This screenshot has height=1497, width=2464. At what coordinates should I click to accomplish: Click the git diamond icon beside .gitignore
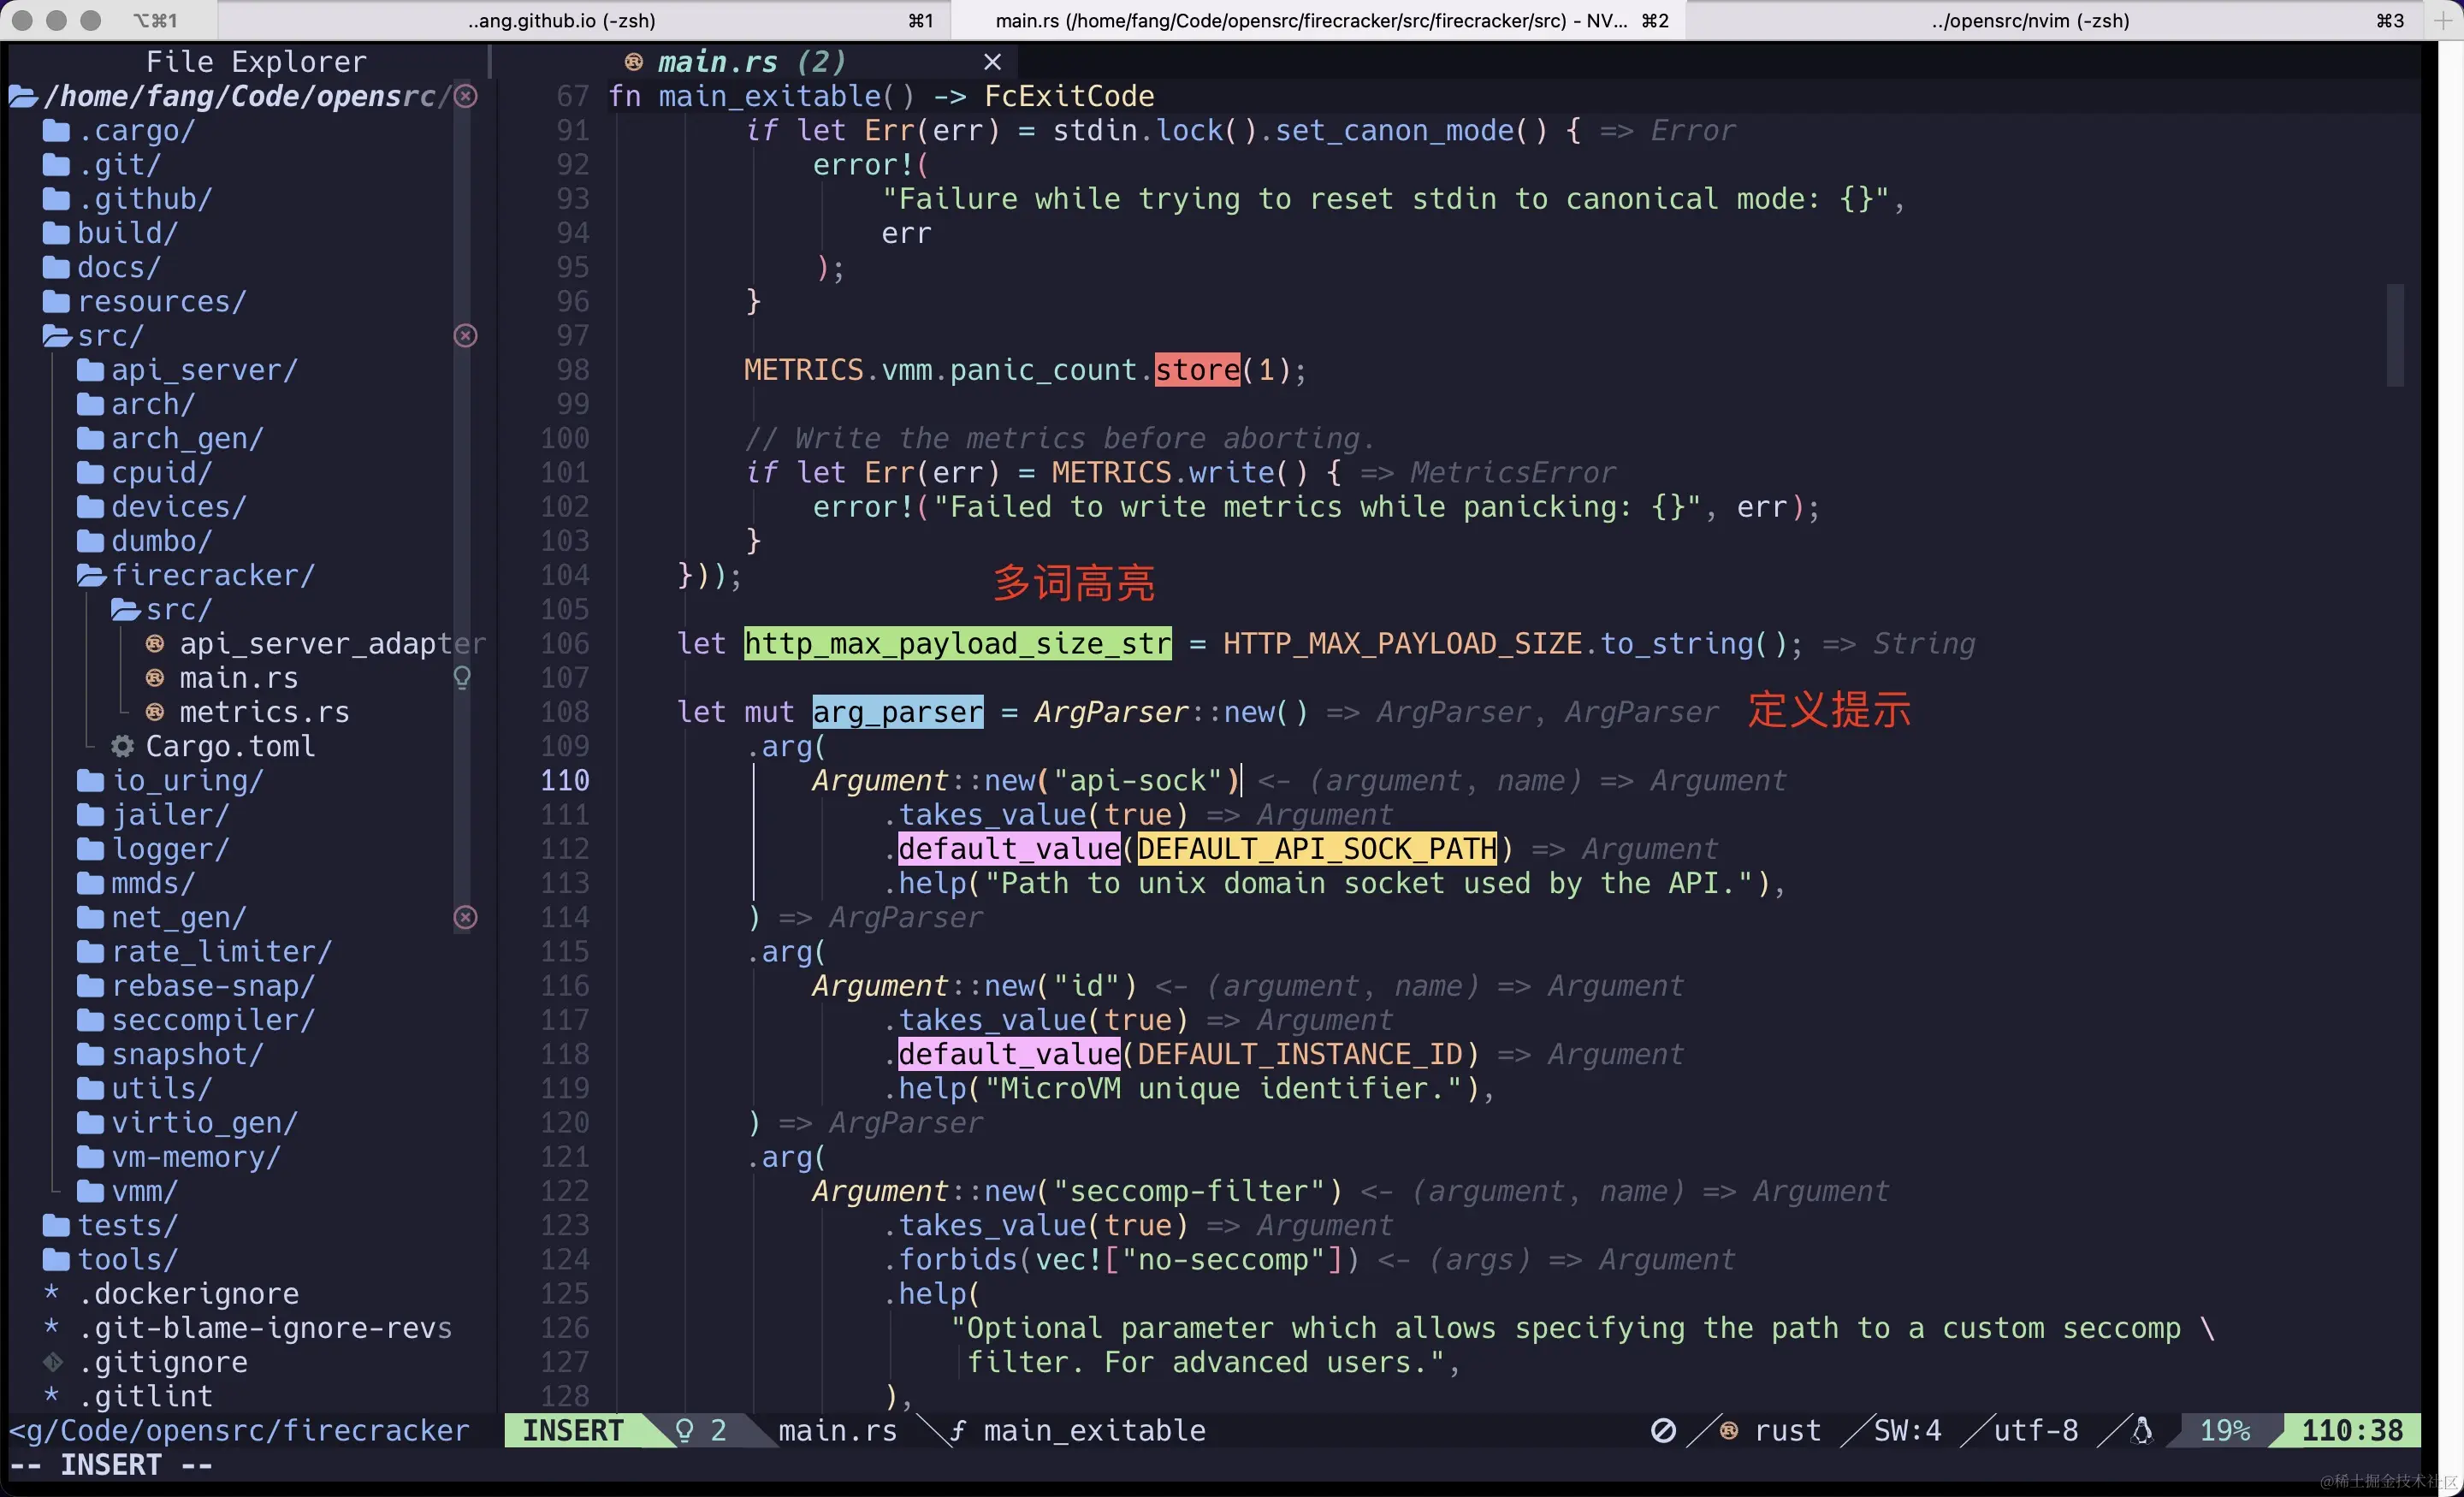(53, 1362)
